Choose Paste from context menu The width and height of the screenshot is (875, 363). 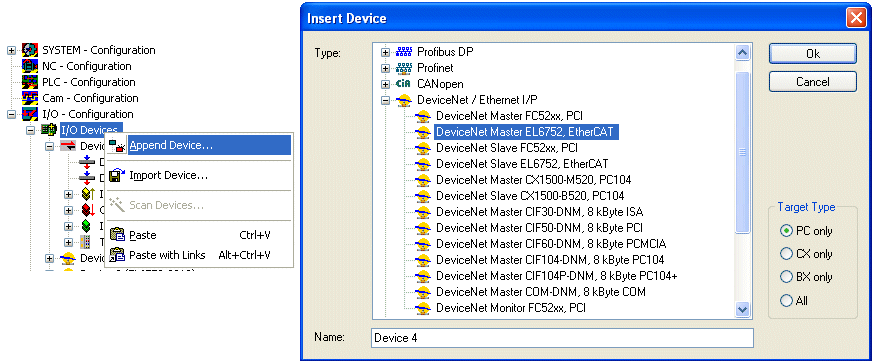[198, 235]
